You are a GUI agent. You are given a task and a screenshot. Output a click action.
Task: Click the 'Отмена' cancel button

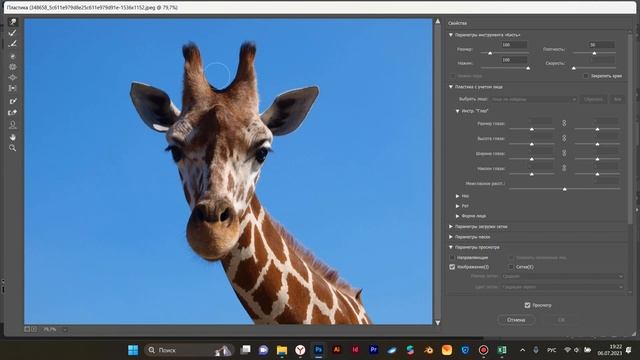pos(516,320)
